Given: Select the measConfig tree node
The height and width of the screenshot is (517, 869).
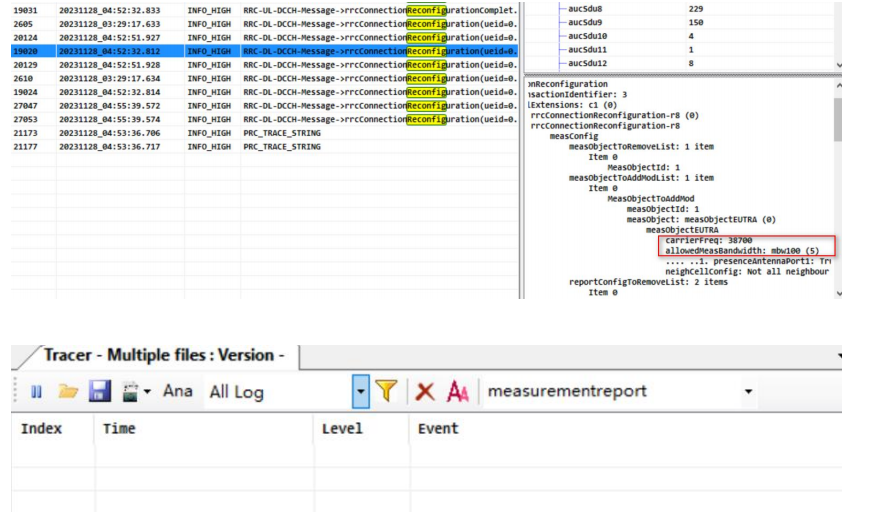Looking at the screenshot, I should coord(574,137).
